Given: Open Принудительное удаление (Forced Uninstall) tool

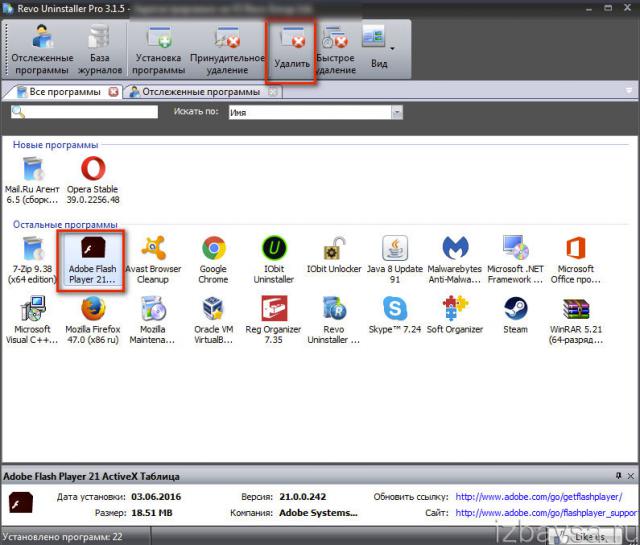Looking at the screenshot, I should (227, 49).
